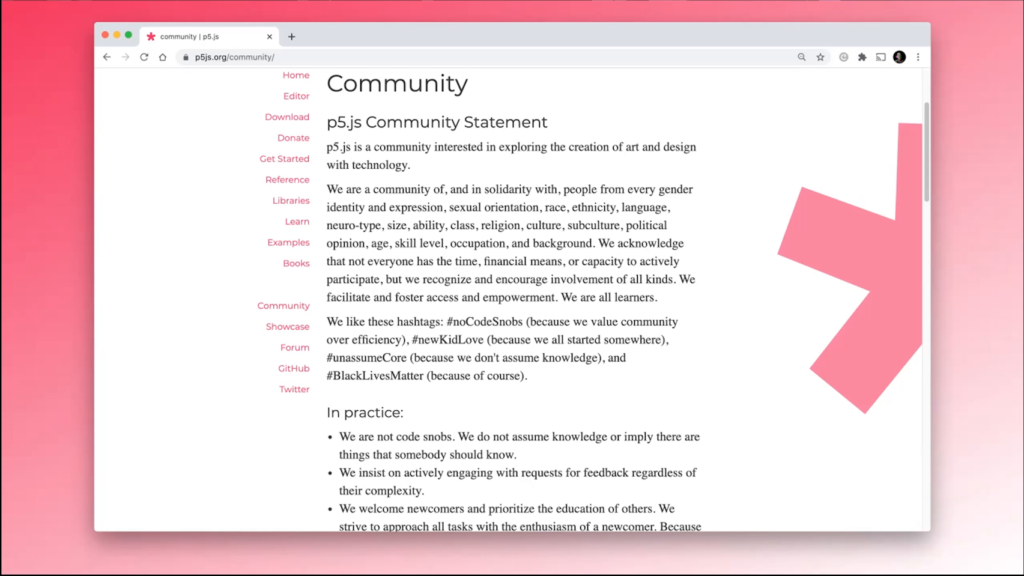Close the community | p5.js tab

tap(269, 37)
